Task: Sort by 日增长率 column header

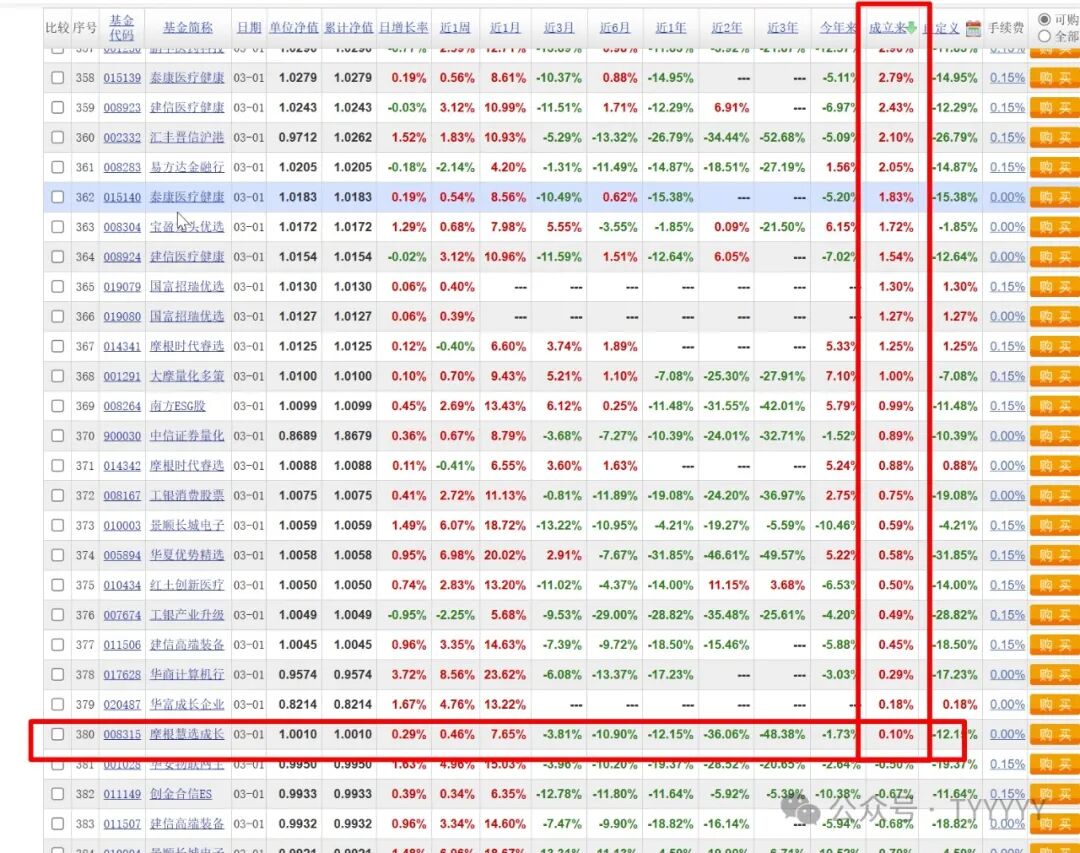Action: (x=404, y=28)
